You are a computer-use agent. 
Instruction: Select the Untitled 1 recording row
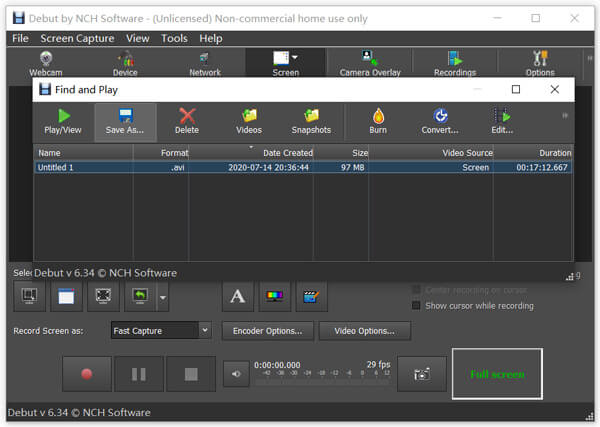click(303, 167)
